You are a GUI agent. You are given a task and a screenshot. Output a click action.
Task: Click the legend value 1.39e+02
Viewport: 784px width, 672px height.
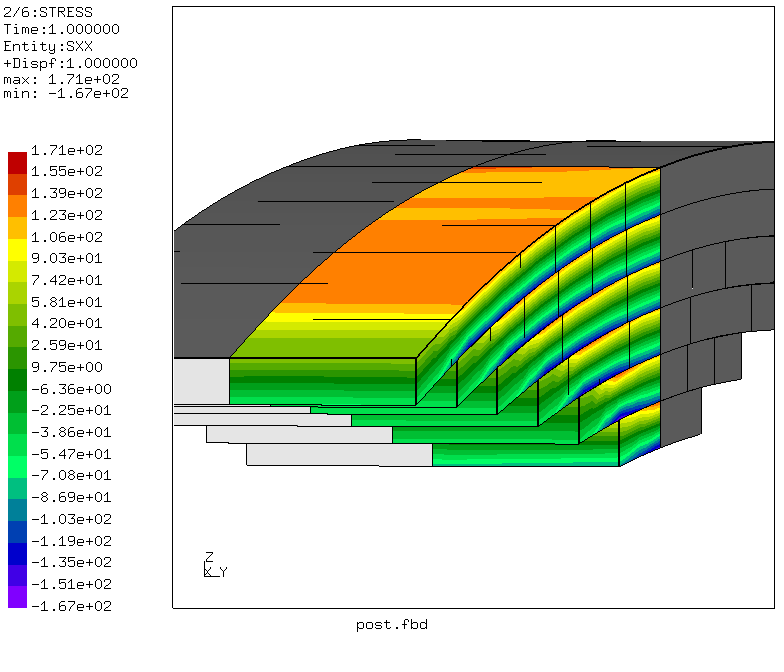[66, 193]
